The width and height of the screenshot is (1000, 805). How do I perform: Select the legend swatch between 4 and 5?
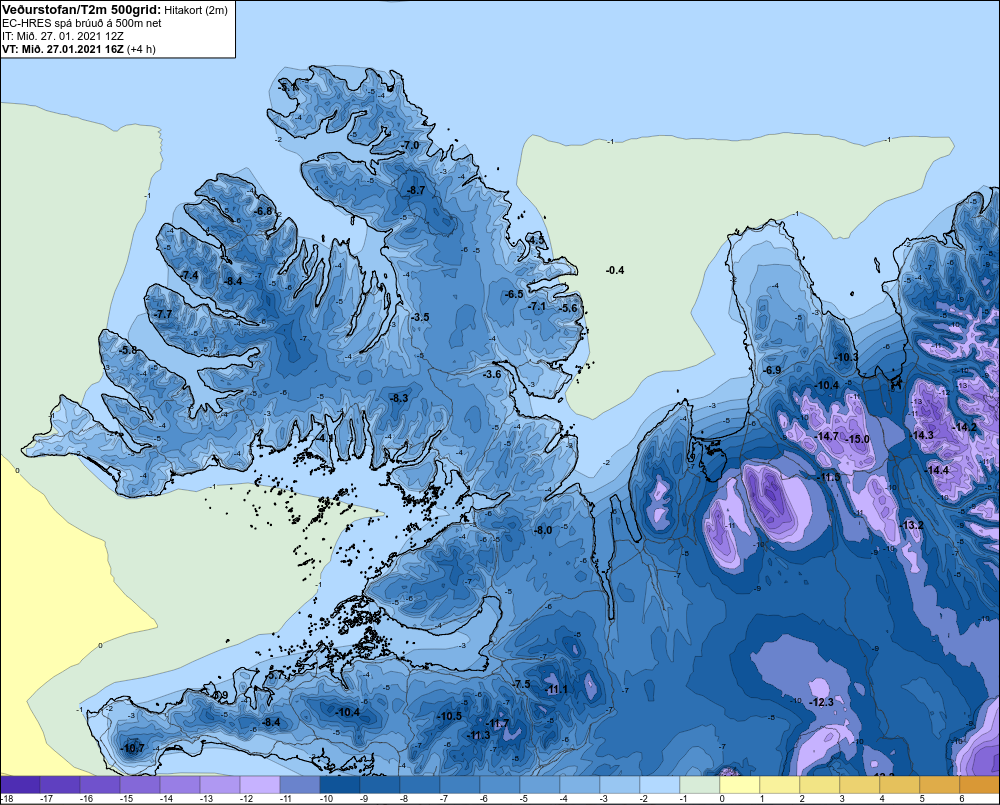pos(900,785)
